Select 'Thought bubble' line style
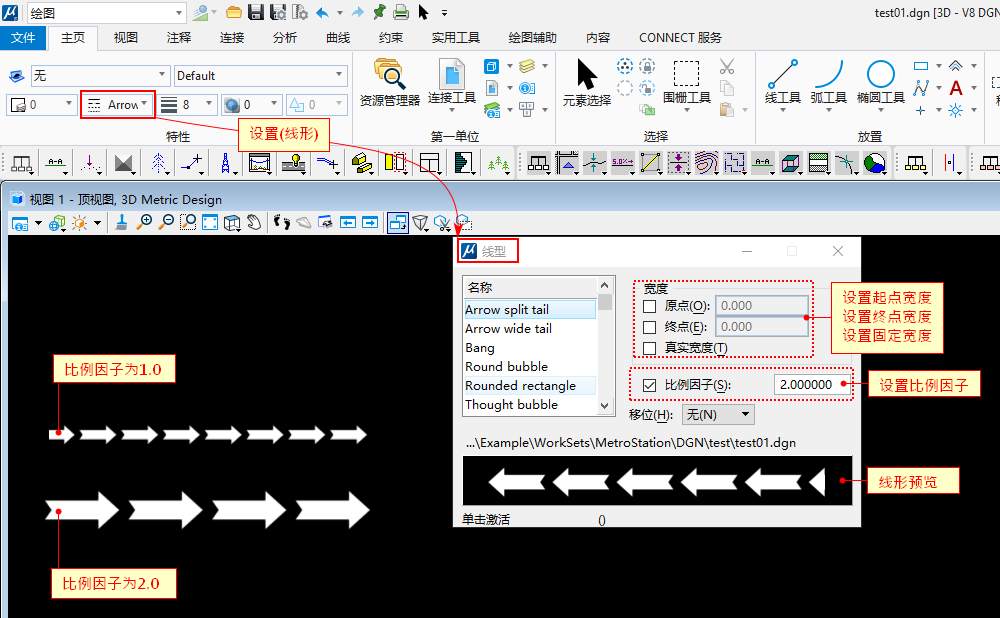1000x618 pixels. 530,405
